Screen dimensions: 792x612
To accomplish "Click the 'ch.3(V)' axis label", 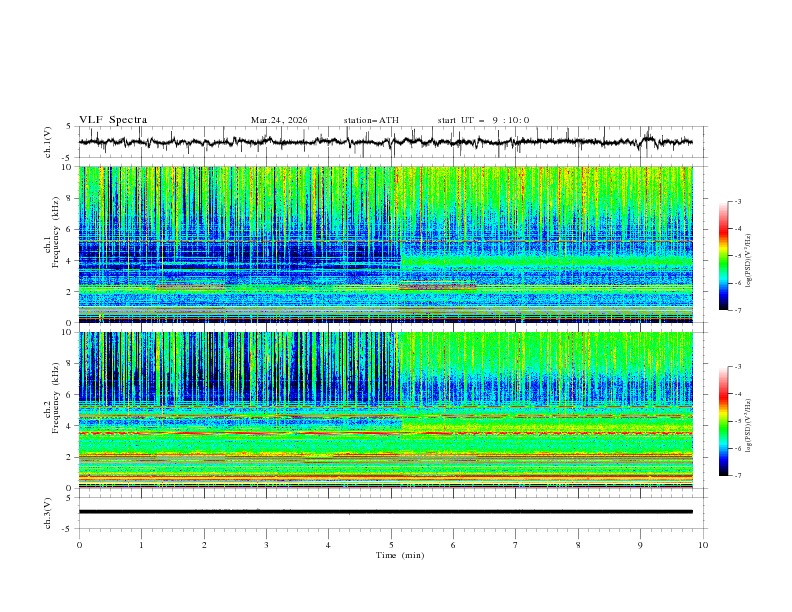I will tap(48, 513).
